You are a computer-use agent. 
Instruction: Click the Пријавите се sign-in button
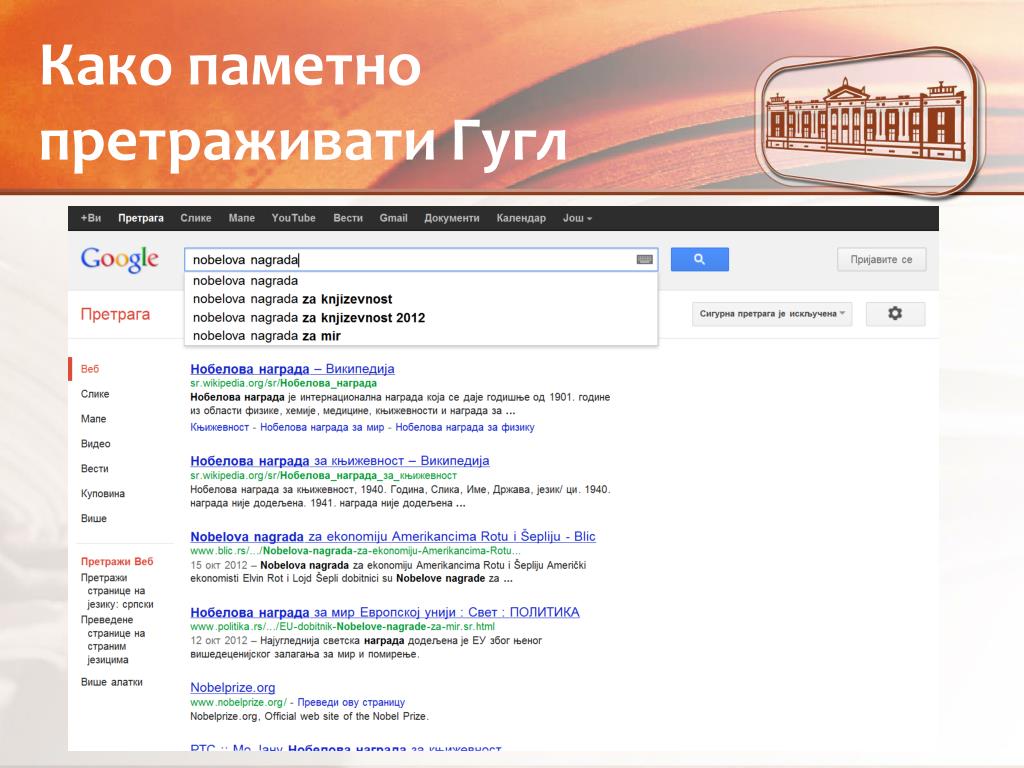[x=881, y=259]
